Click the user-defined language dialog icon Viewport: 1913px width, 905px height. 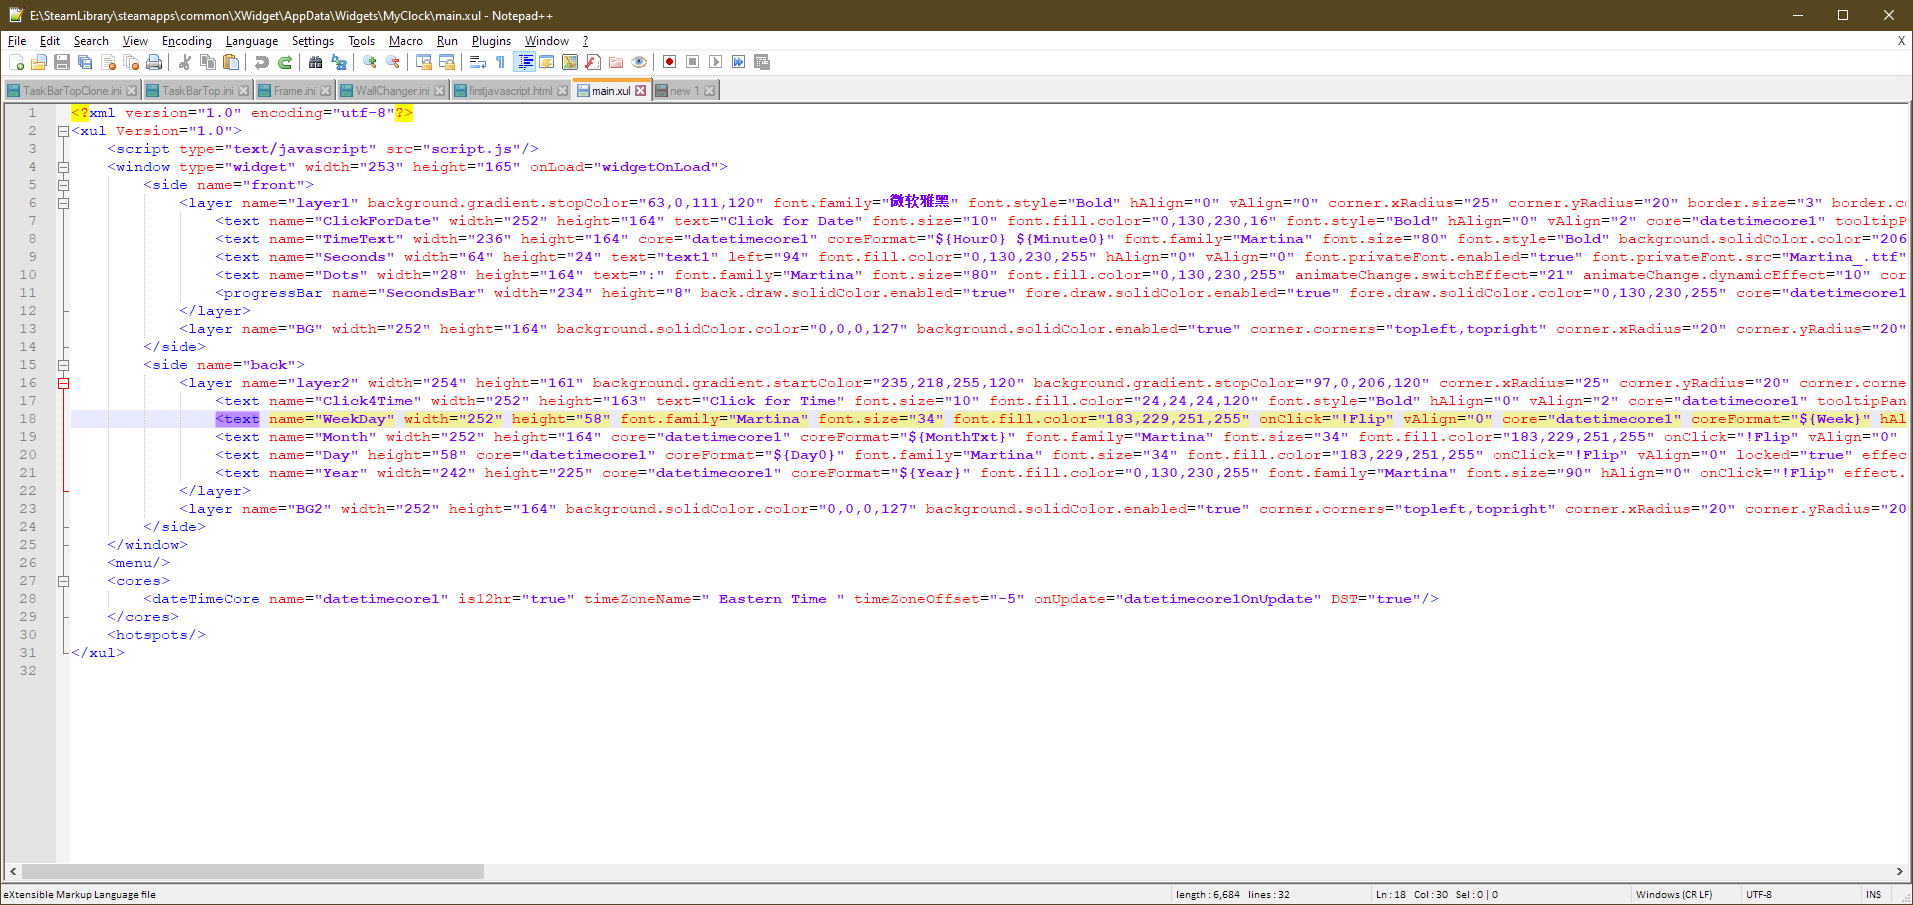547,62
